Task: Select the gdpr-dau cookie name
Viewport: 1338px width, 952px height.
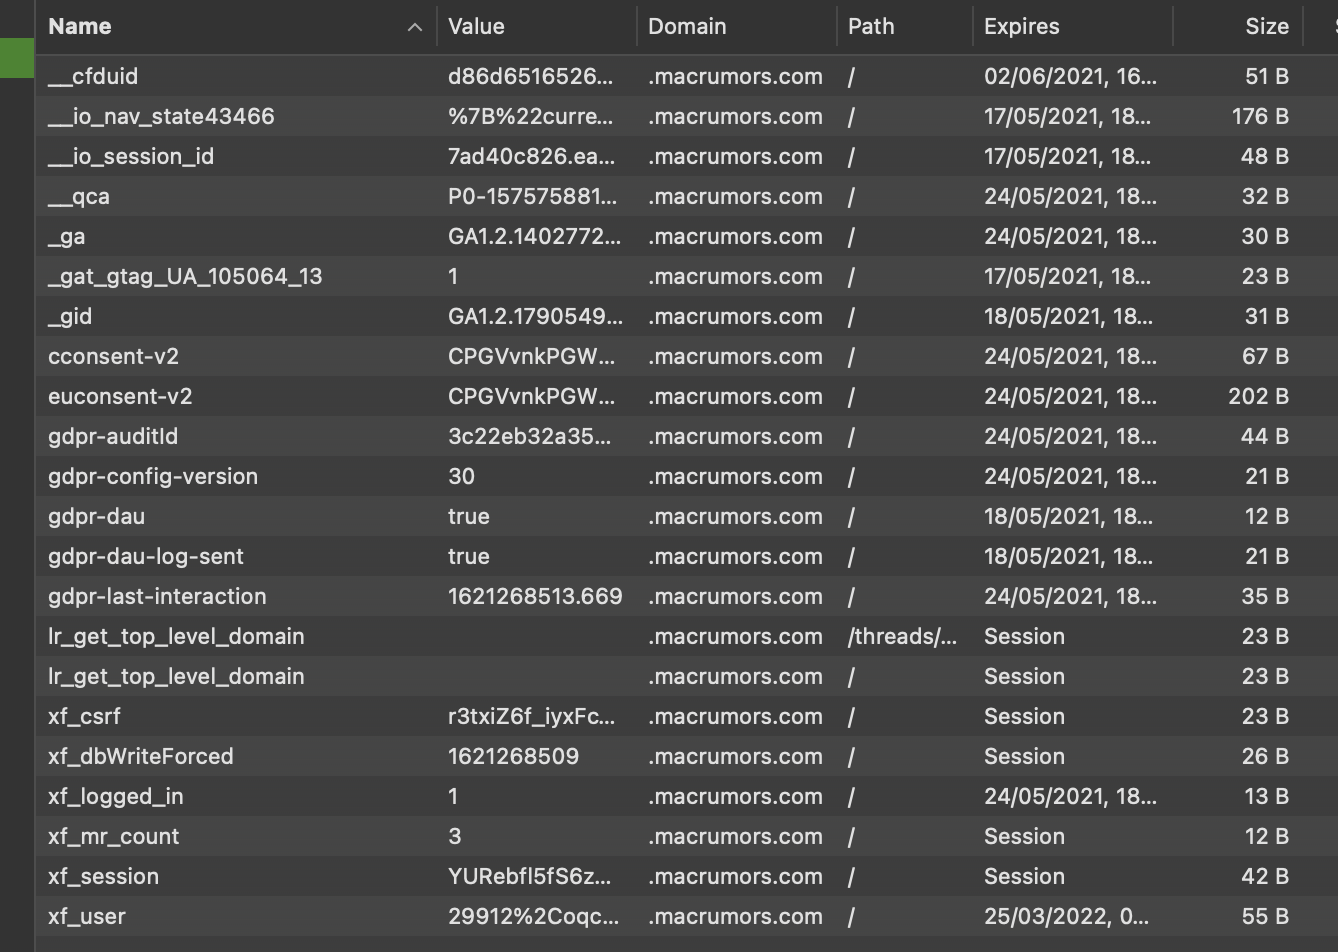Action: [x=96, y=517]
